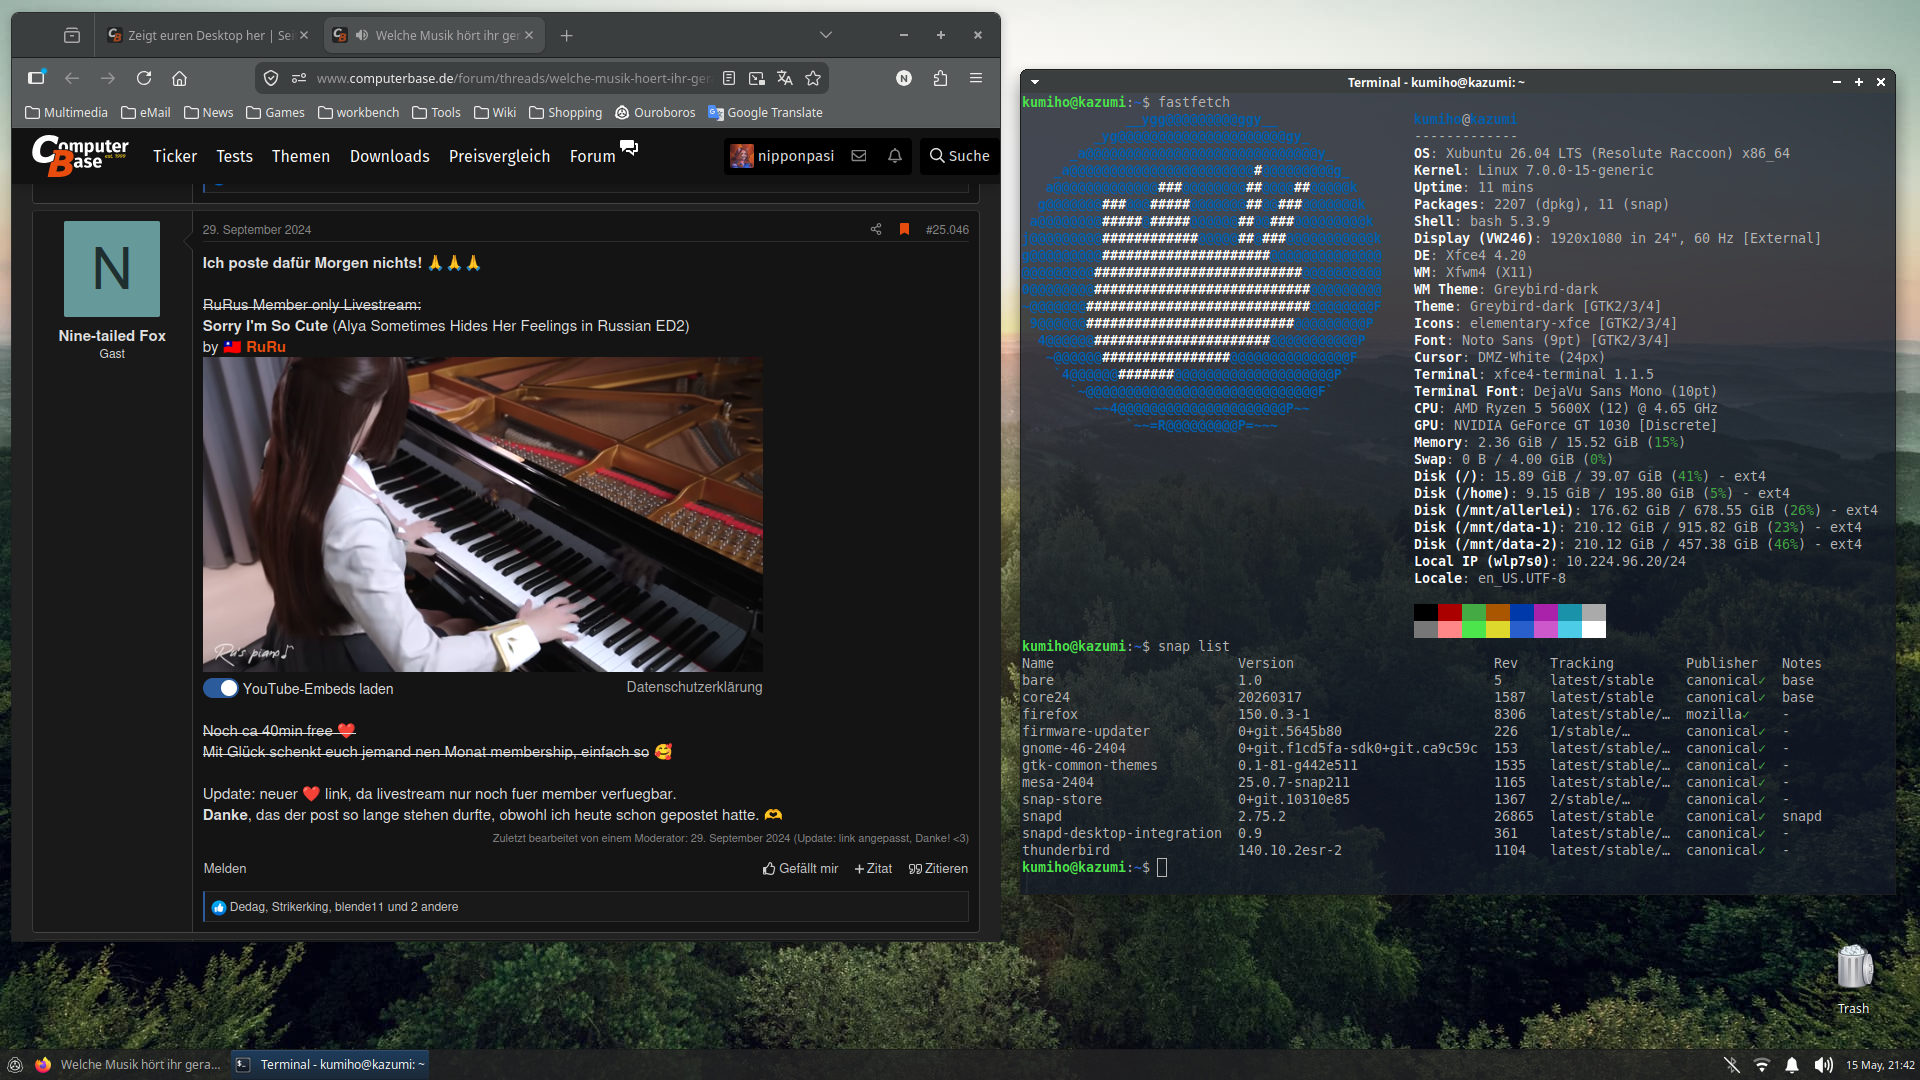
Task: Open forum notifications bell icon
Action: (895, 156)
